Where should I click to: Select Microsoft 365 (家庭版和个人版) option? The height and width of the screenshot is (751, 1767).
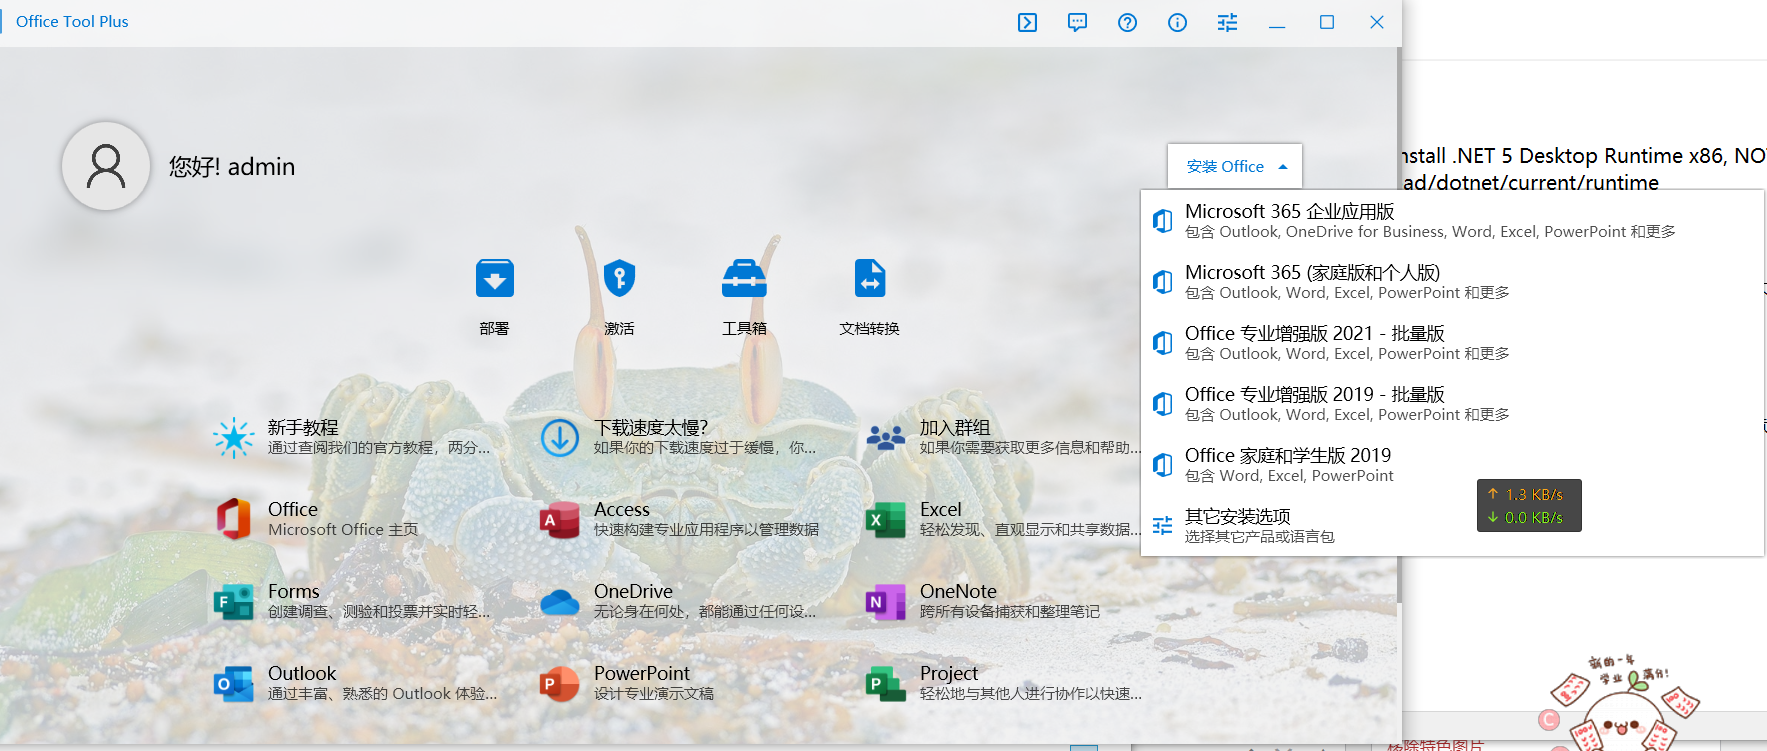(x=1452, y=282)
